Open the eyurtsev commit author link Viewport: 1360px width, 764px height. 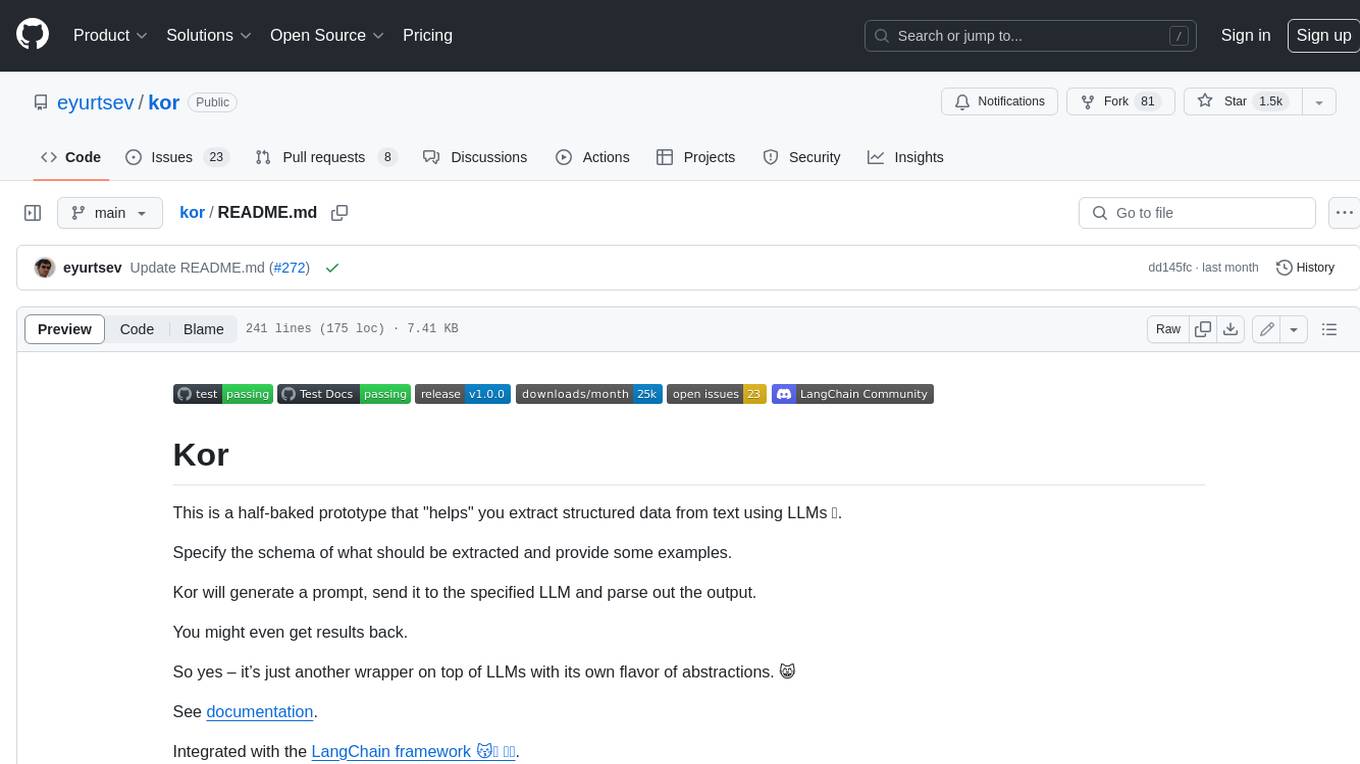pyautogui.click(x=92, y=268)
